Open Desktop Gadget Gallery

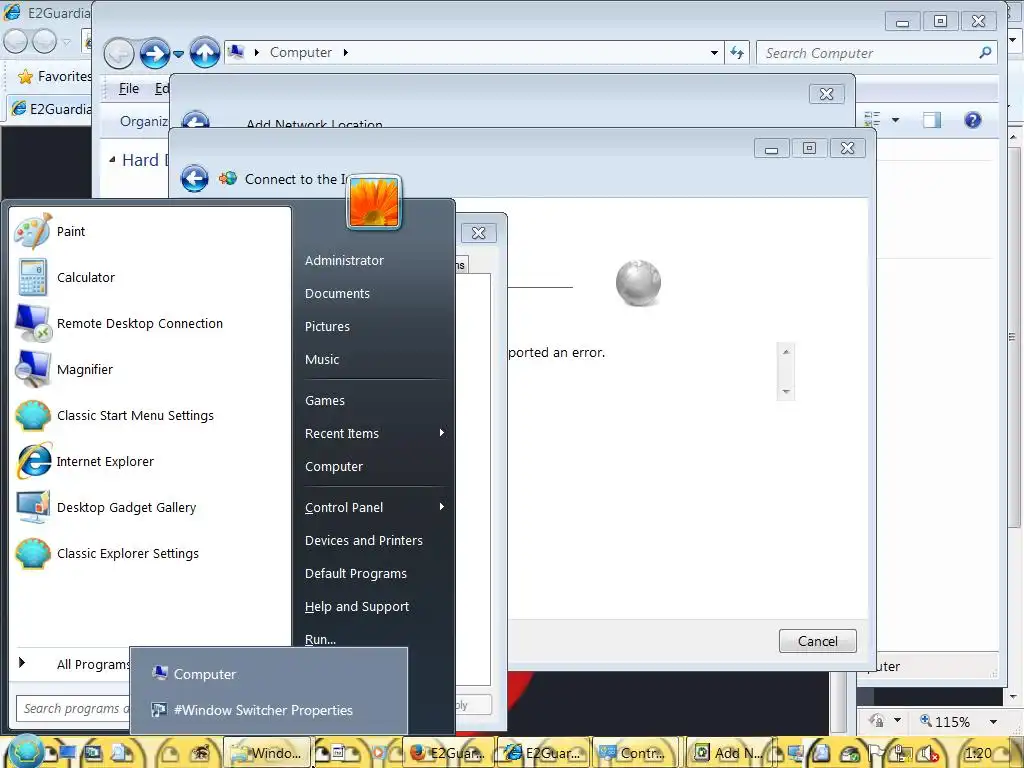150,507
